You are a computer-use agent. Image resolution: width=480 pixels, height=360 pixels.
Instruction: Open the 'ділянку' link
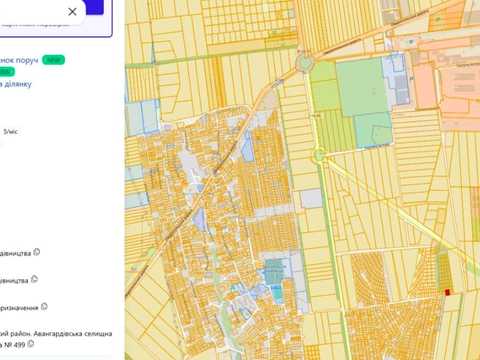(x=16, y=84)
